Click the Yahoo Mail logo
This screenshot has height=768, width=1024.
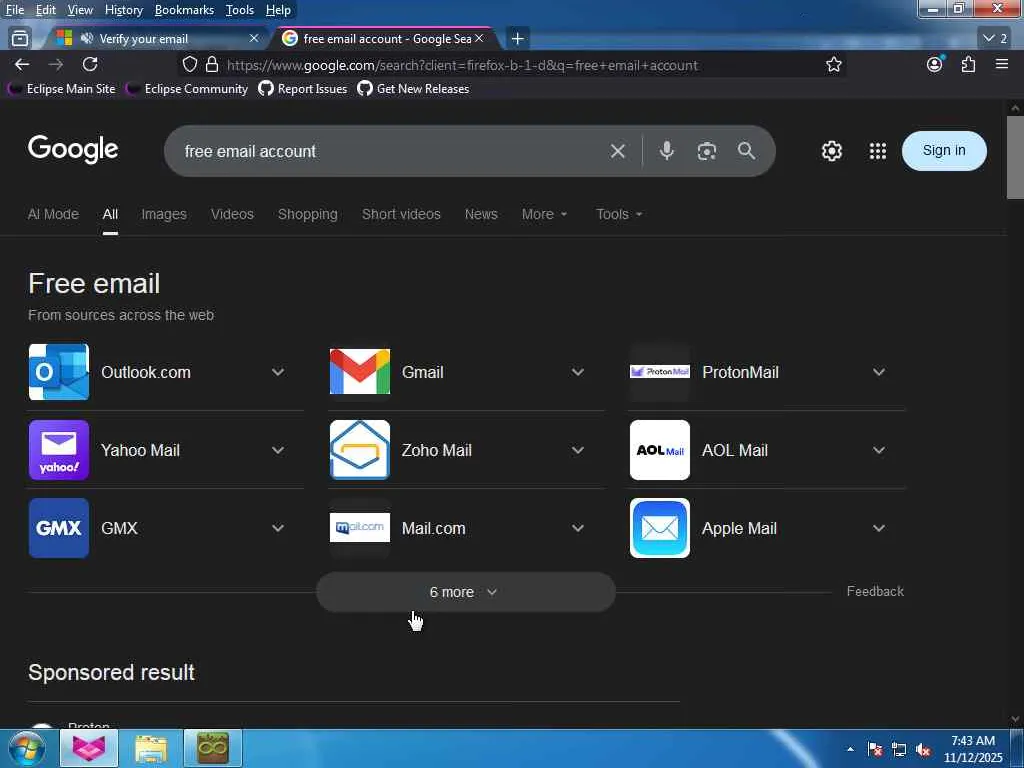pyautogui.click(x=59, y=450)
